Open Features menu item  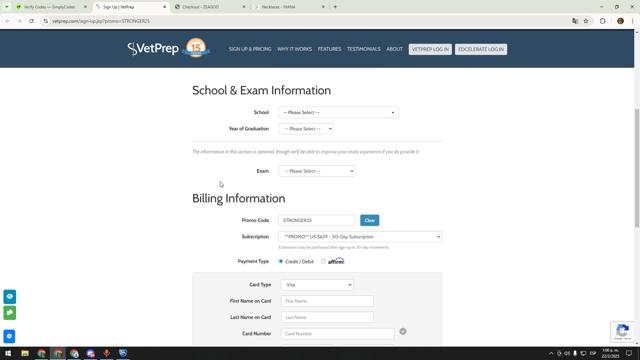click(x=329, y=49)
